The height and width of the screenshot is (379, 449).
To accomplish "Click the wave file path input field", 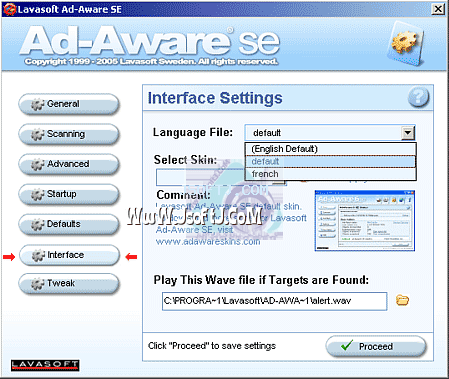I will click(275, 301).
